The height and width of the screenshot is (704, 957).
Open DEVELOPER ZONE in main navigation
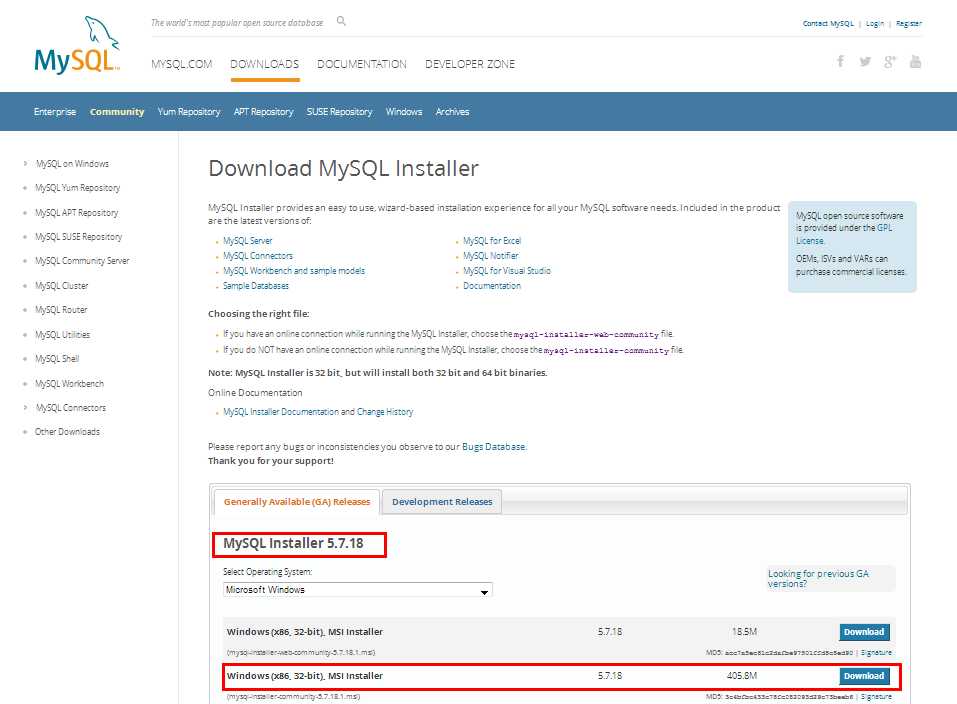[470, 64]
